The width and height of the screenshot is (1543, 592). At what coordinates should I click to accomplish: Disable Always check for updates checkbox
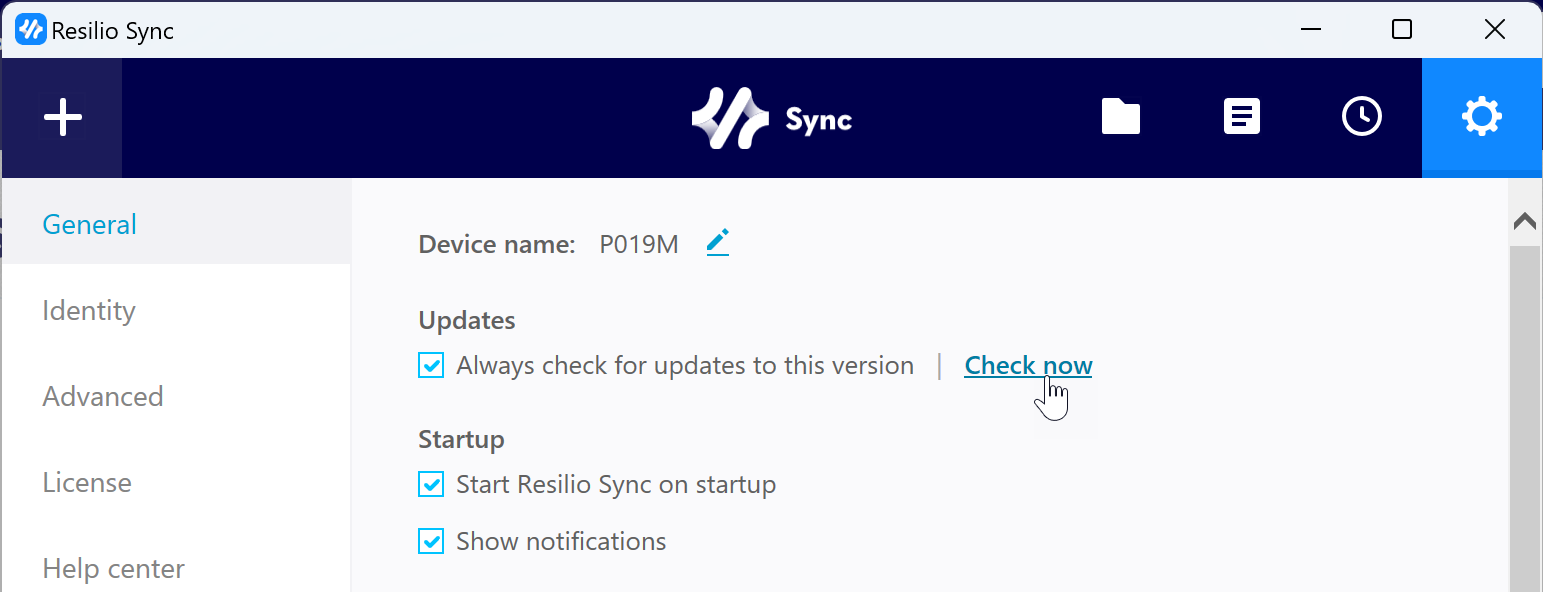431,366
